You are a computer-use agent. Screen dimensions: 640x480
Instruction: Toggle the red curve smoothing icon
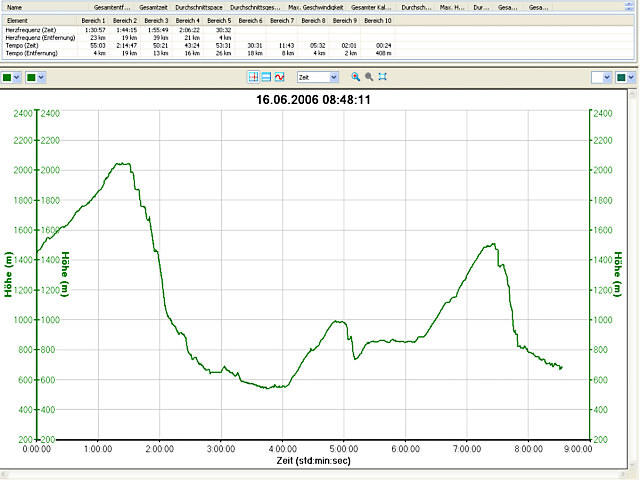click(x=279, y=77)
